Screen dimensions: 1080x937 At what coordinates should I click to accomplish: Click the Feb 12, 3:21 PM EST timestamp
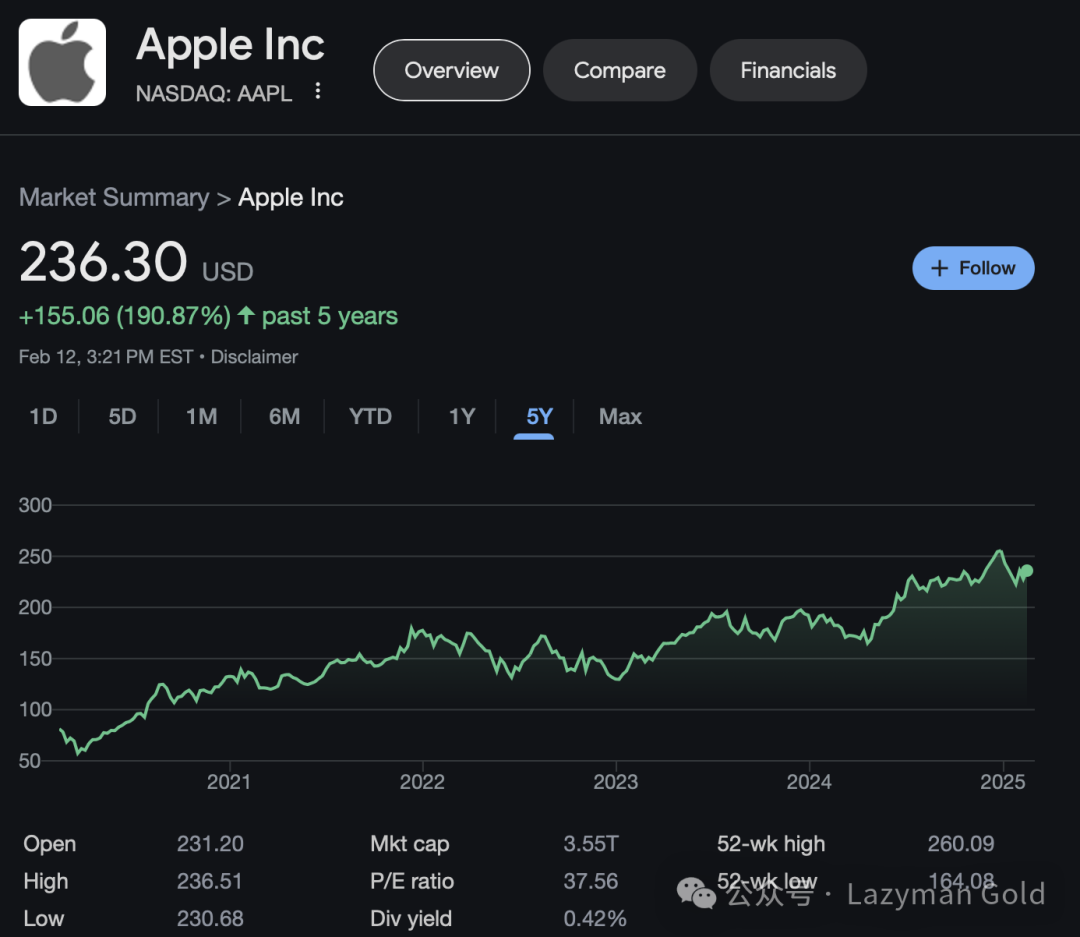(x=106, y=357)
